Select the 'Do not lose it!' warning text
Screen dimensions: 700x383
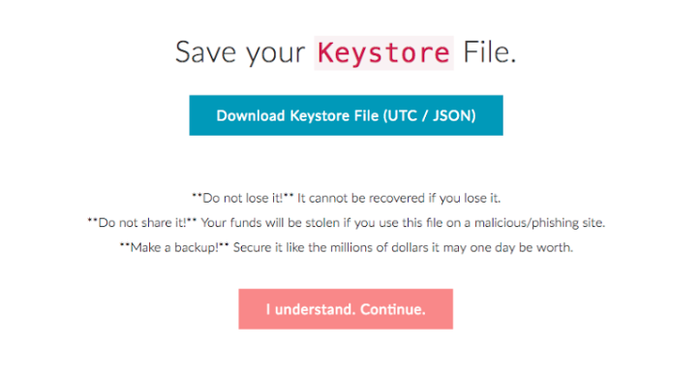[243, 198]
